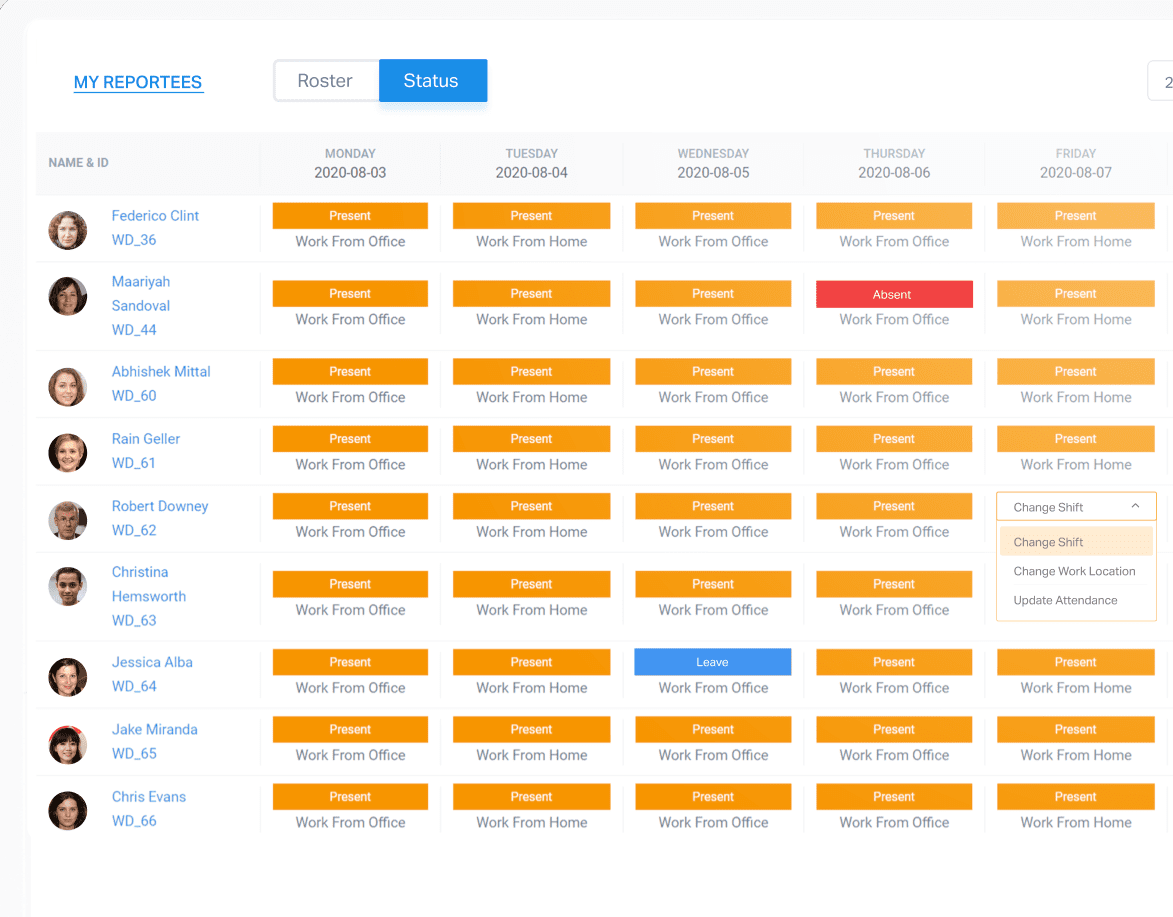
Task: Click Jessica Alba's Friday Present badge
Action: pyautogui.click(x=1076, y=662)
